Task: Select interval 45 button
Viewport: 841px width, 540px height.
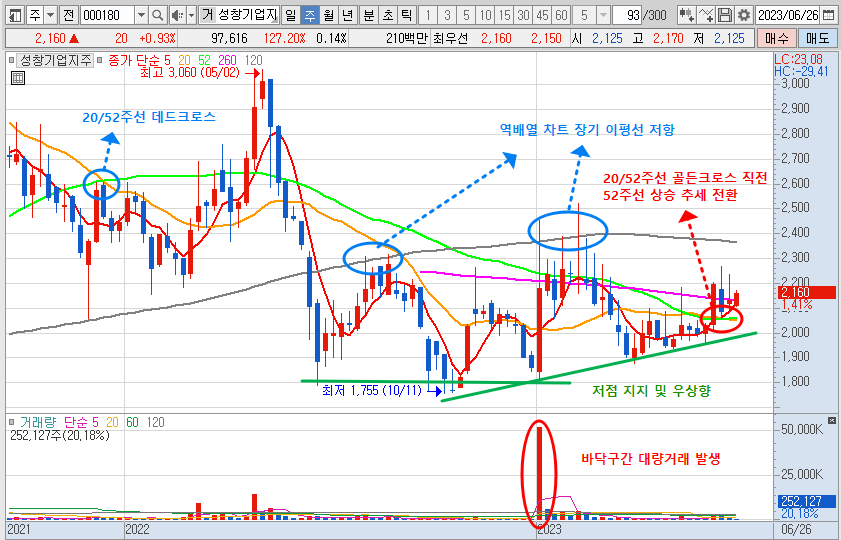Action: (x=543, y=15)
